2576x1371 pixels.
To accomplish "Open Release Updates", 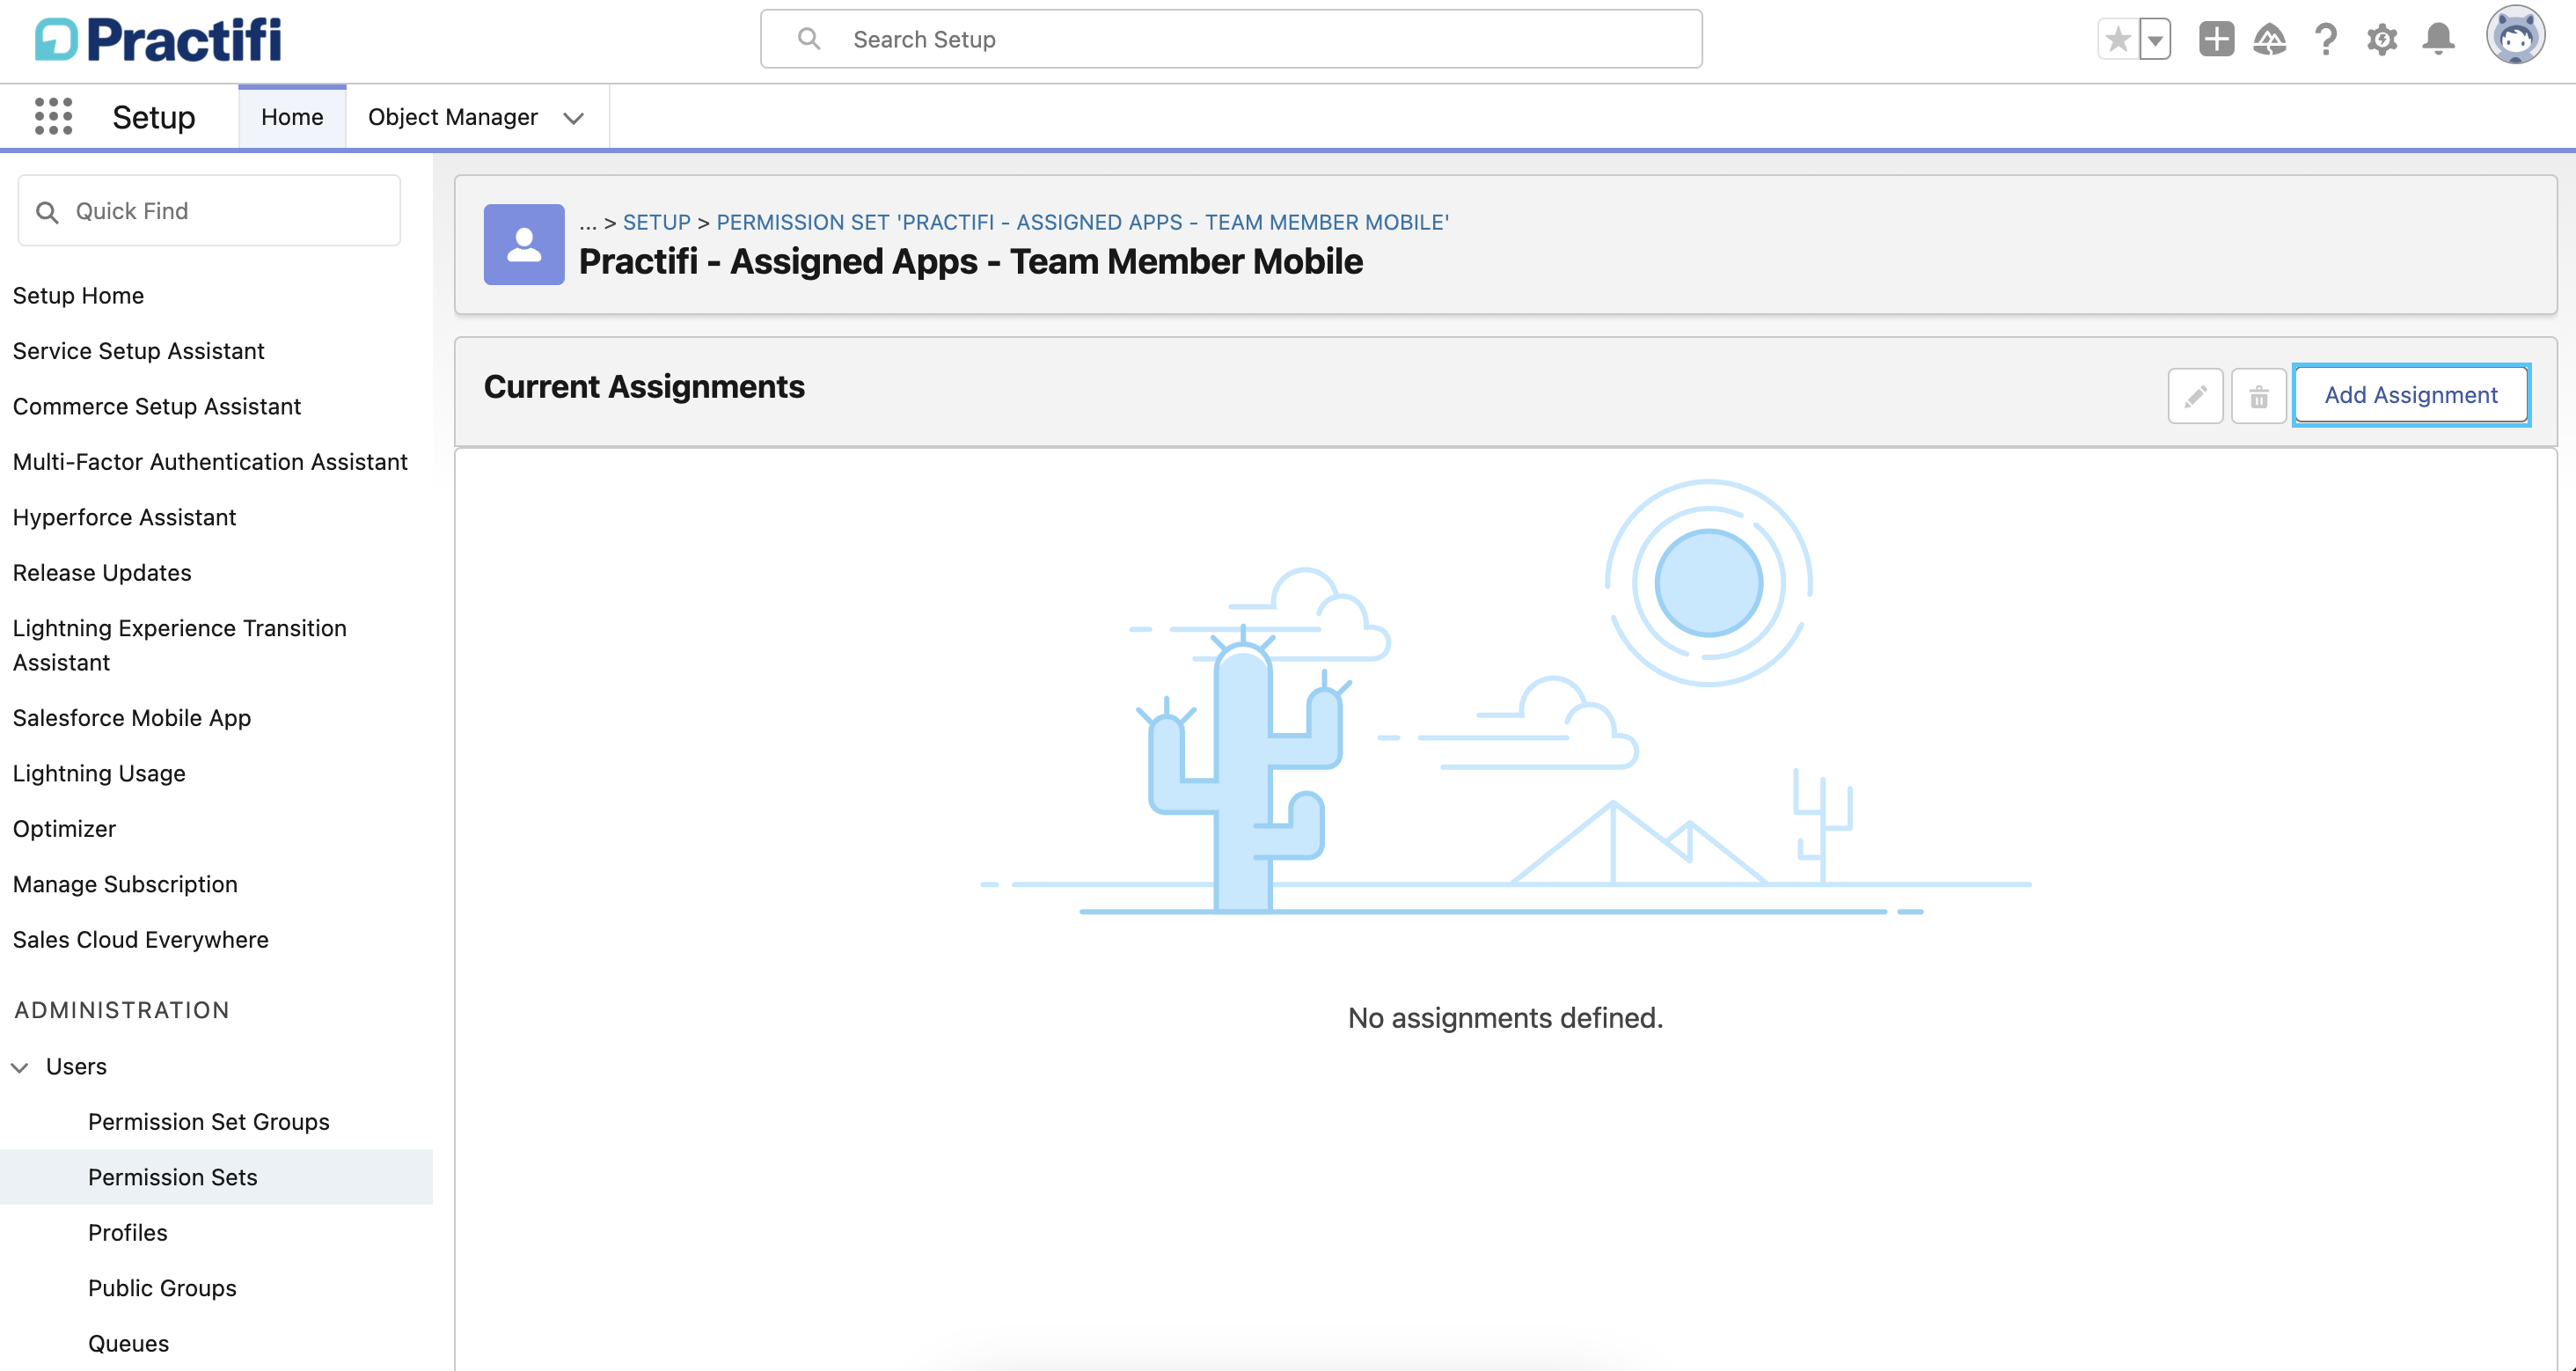I will pyautogui.click(x=102, y=573).
